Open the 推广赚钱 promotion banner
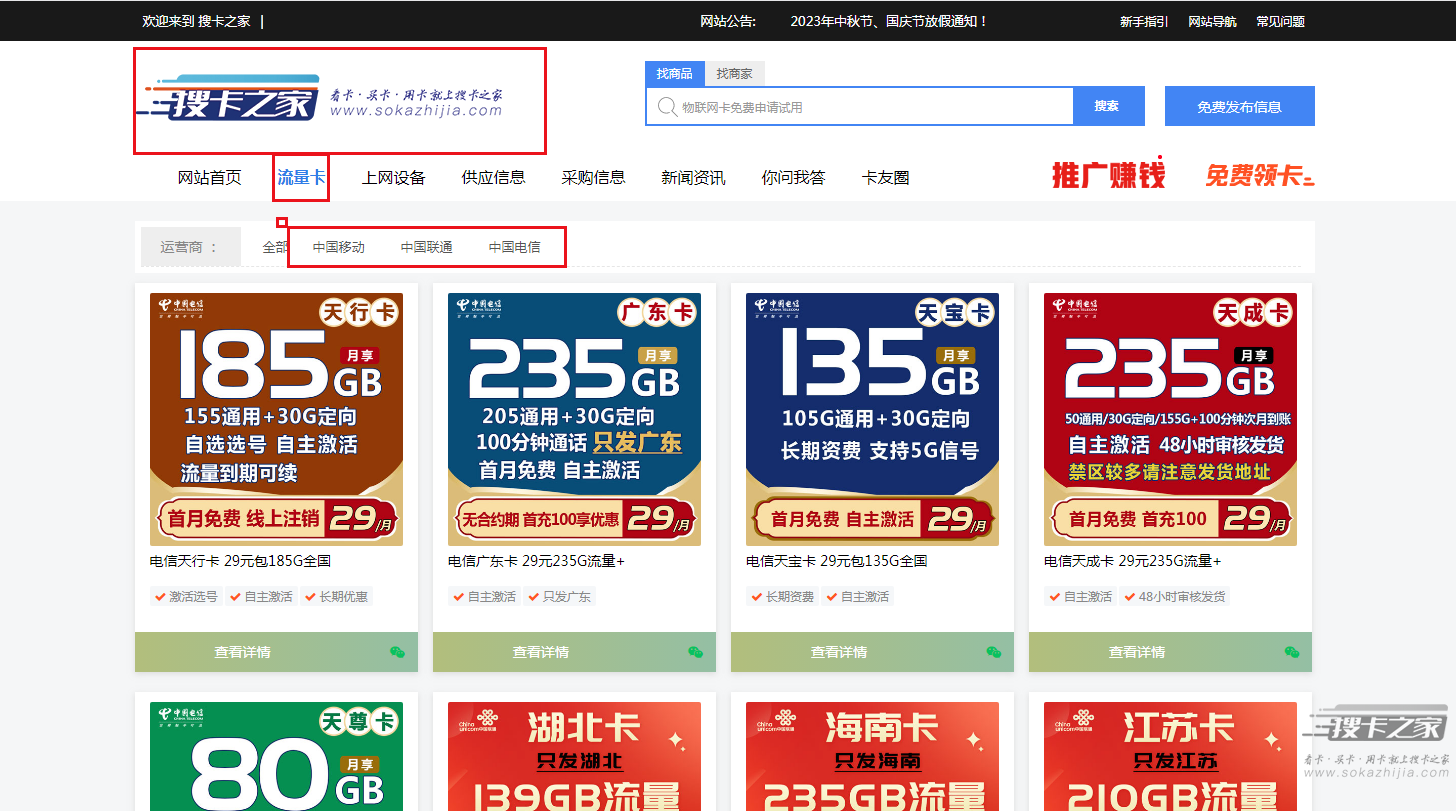 (x=1108, y=175)
